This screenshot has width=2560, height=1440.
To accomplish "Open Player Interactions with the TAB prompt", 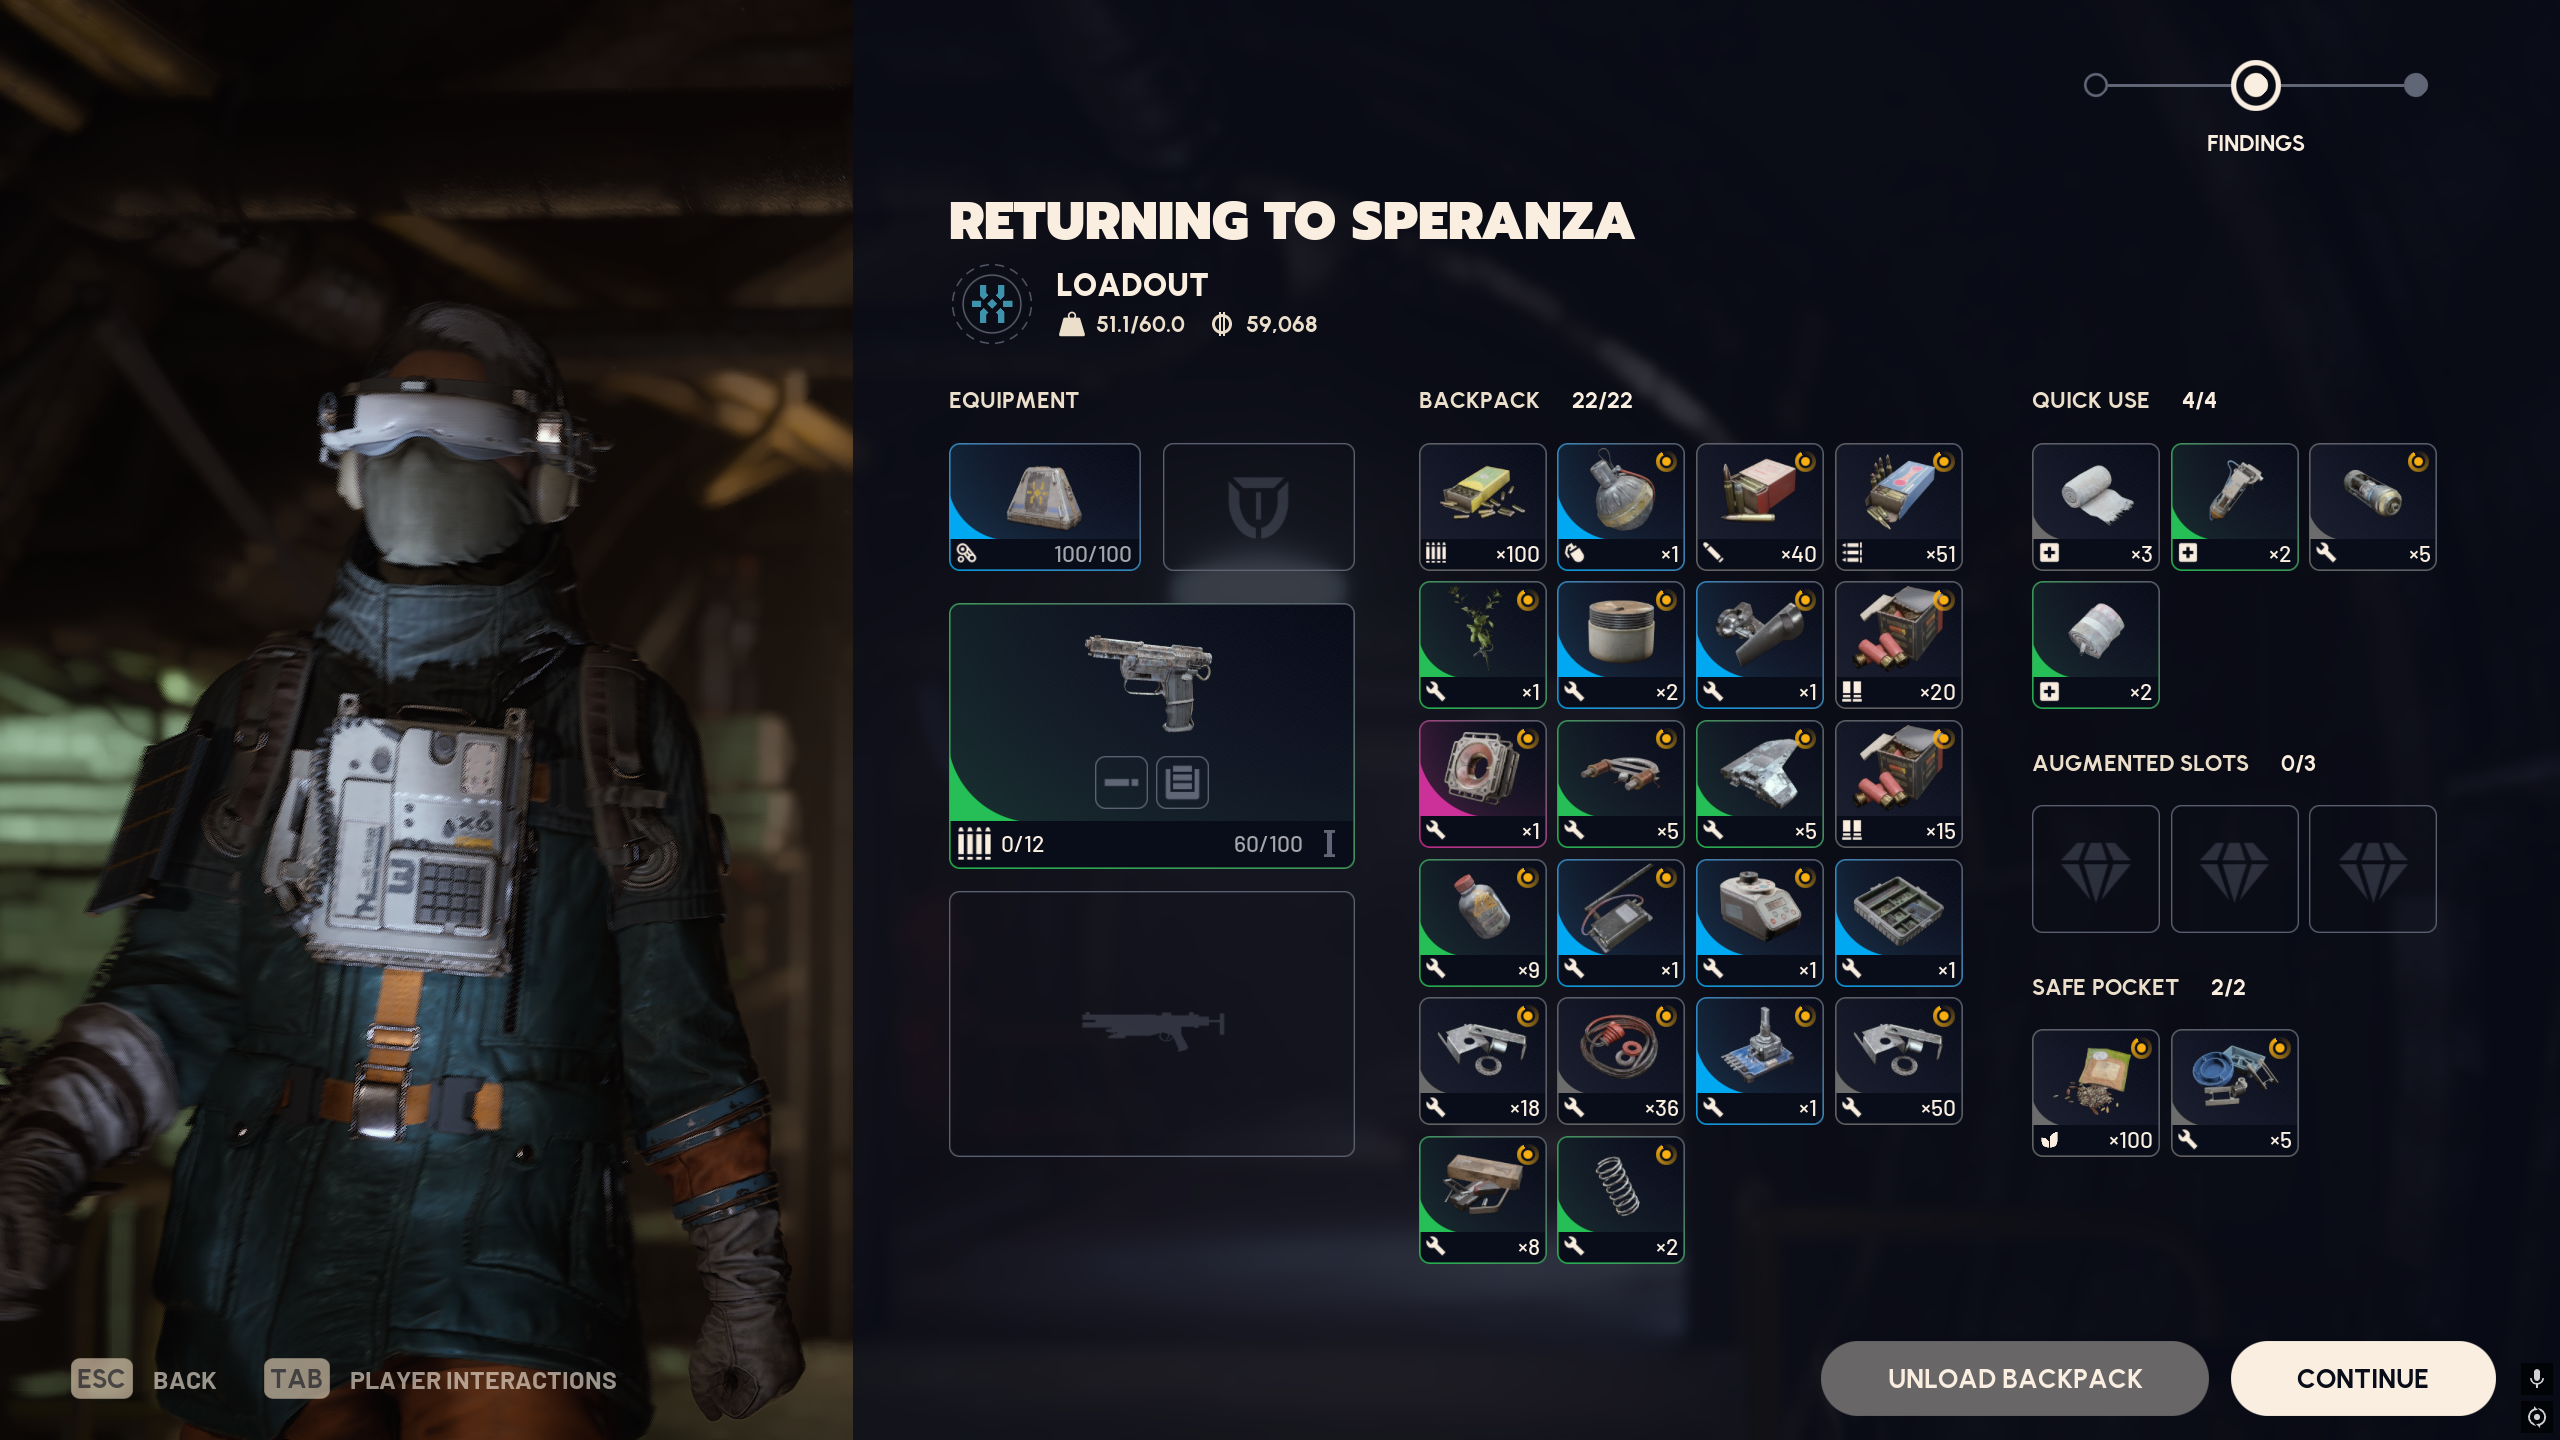I will click(x=440, y=1379).
